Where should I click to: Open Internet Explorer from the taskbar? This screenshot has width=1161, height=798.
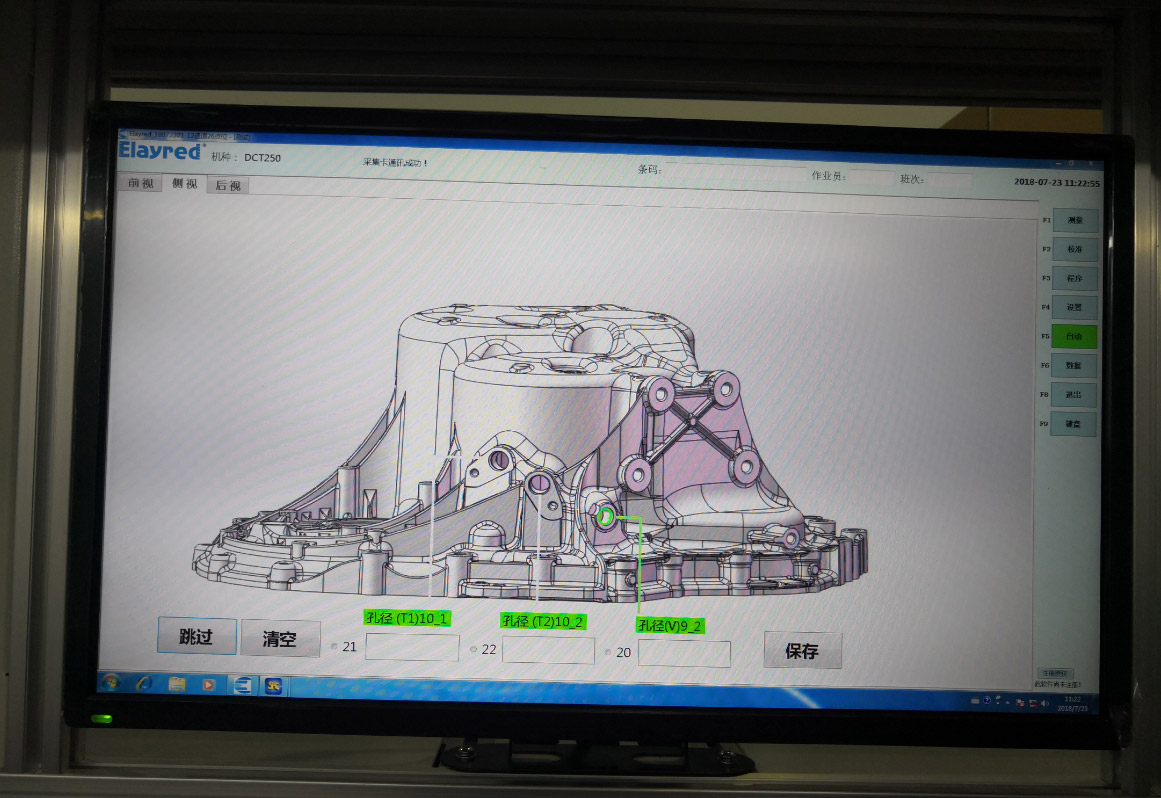144,683
